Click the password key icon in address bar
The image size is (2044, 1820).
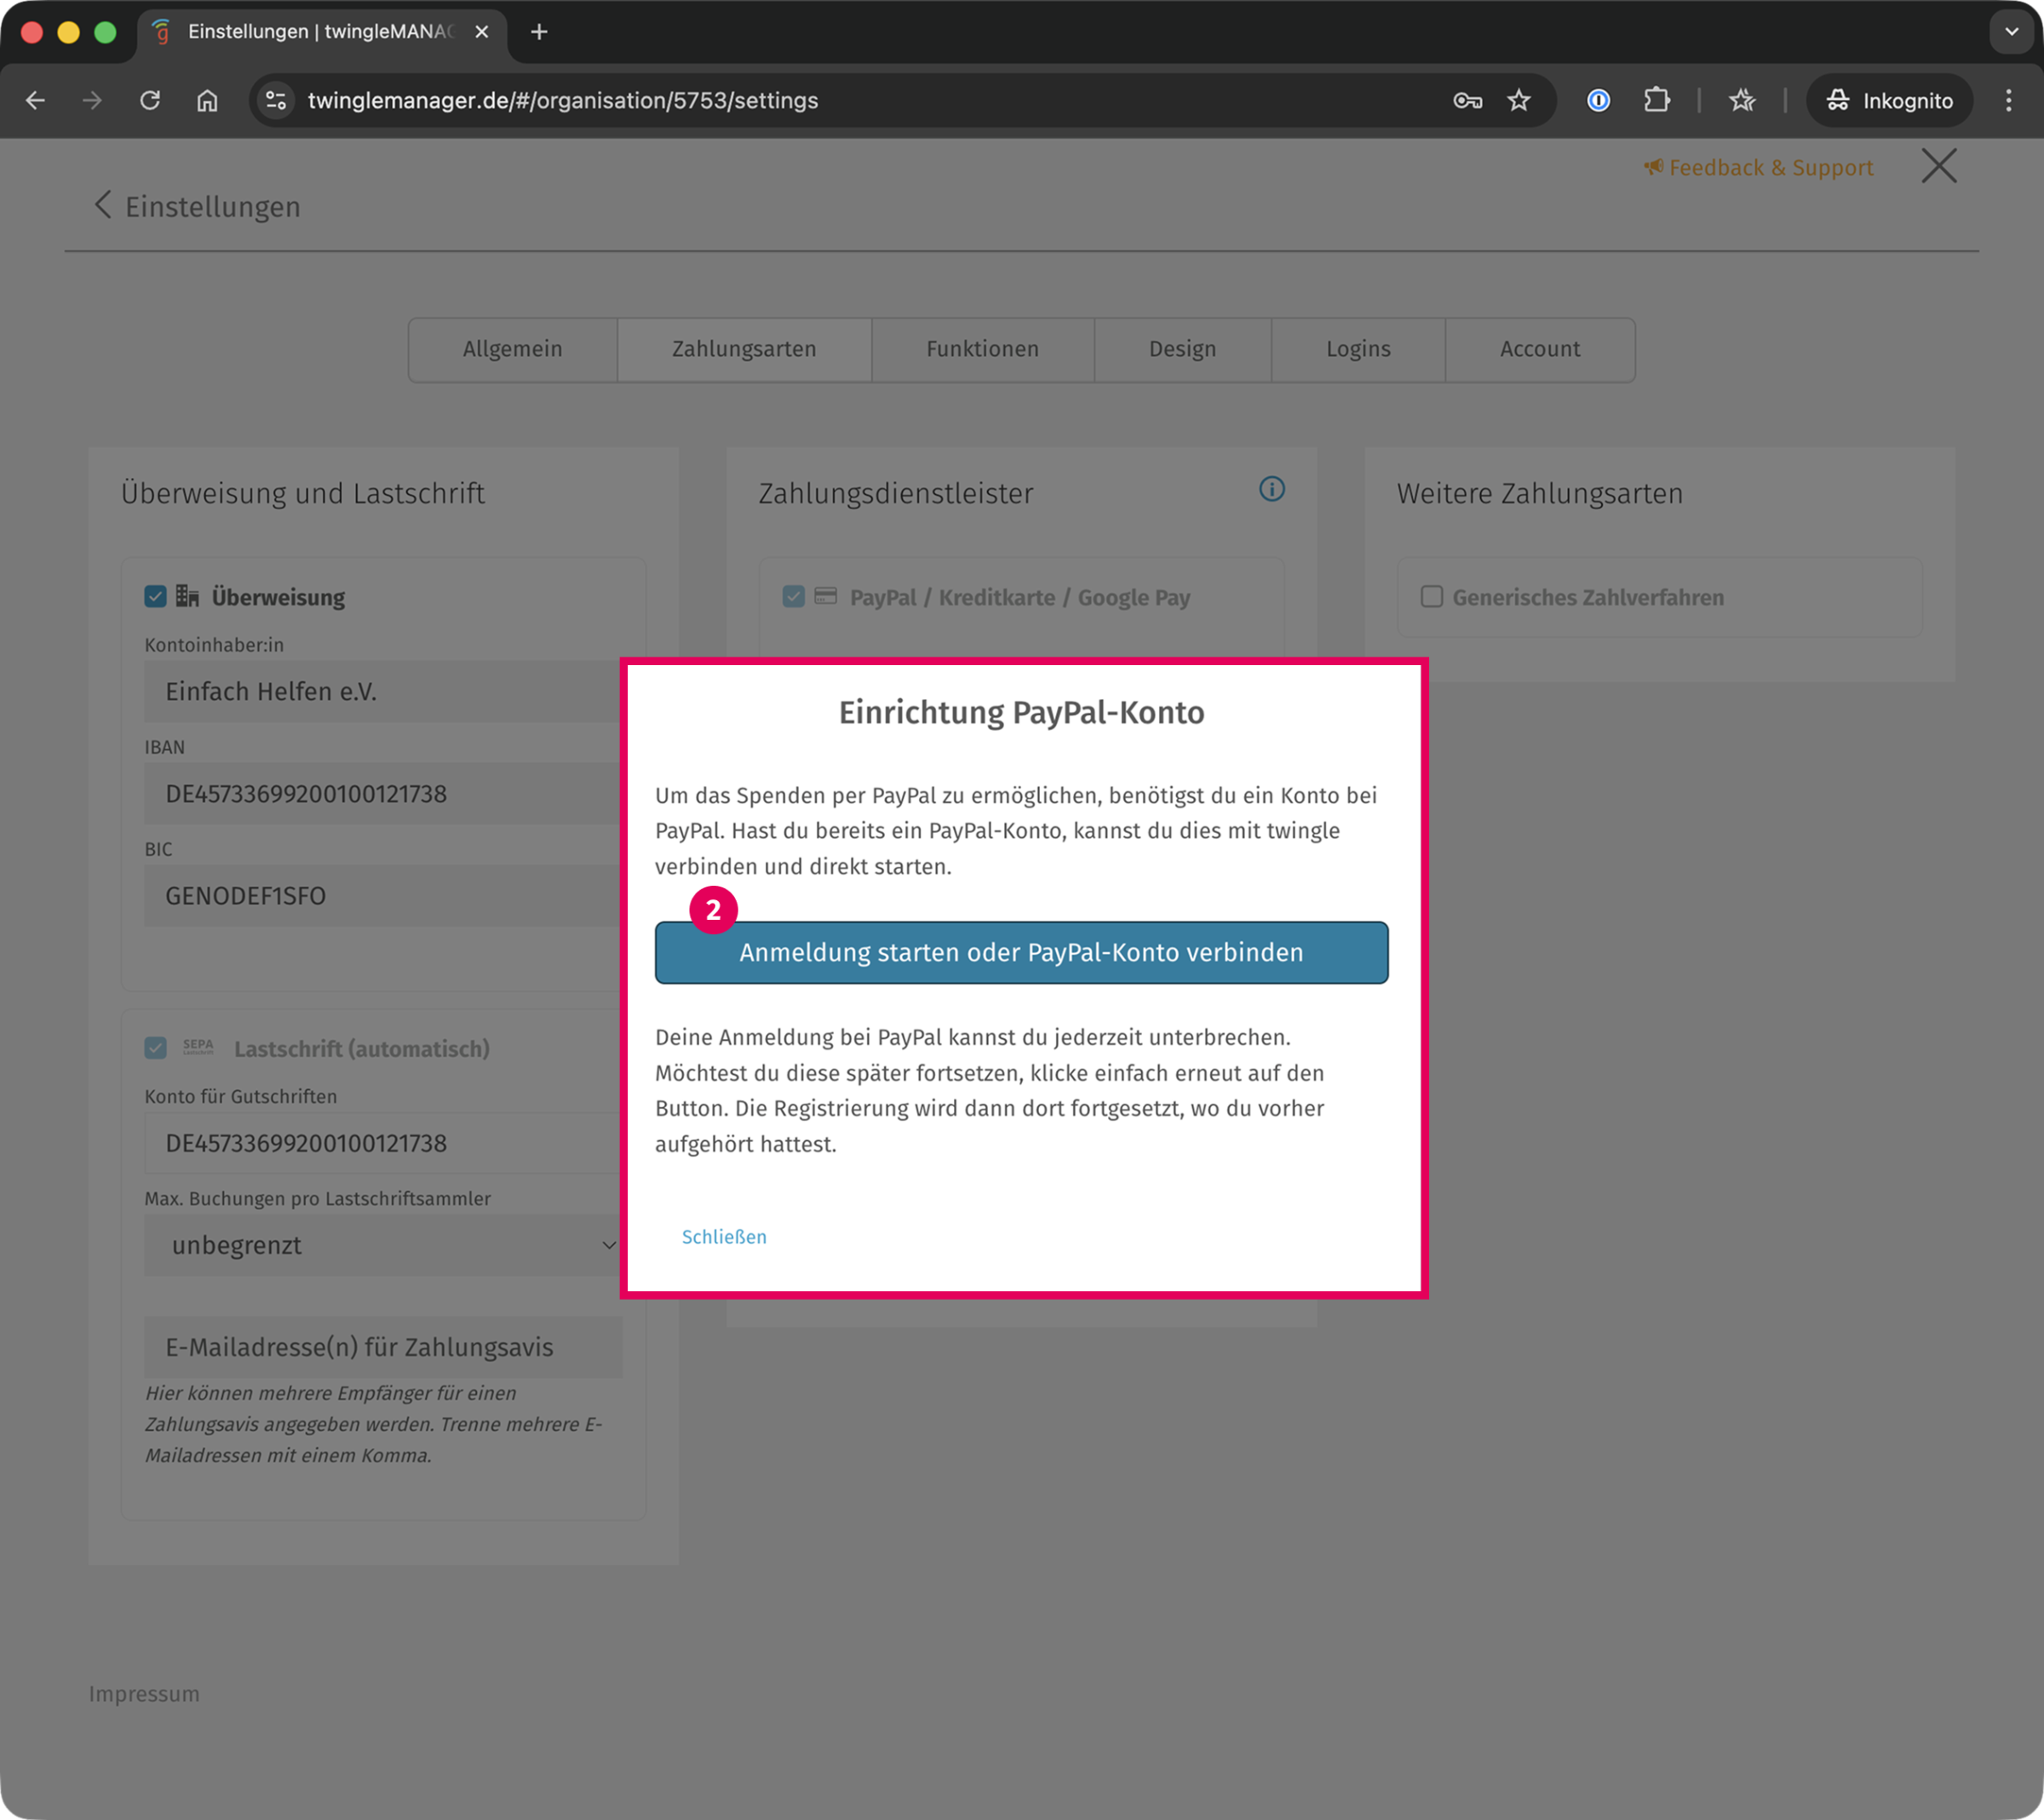1466,100
